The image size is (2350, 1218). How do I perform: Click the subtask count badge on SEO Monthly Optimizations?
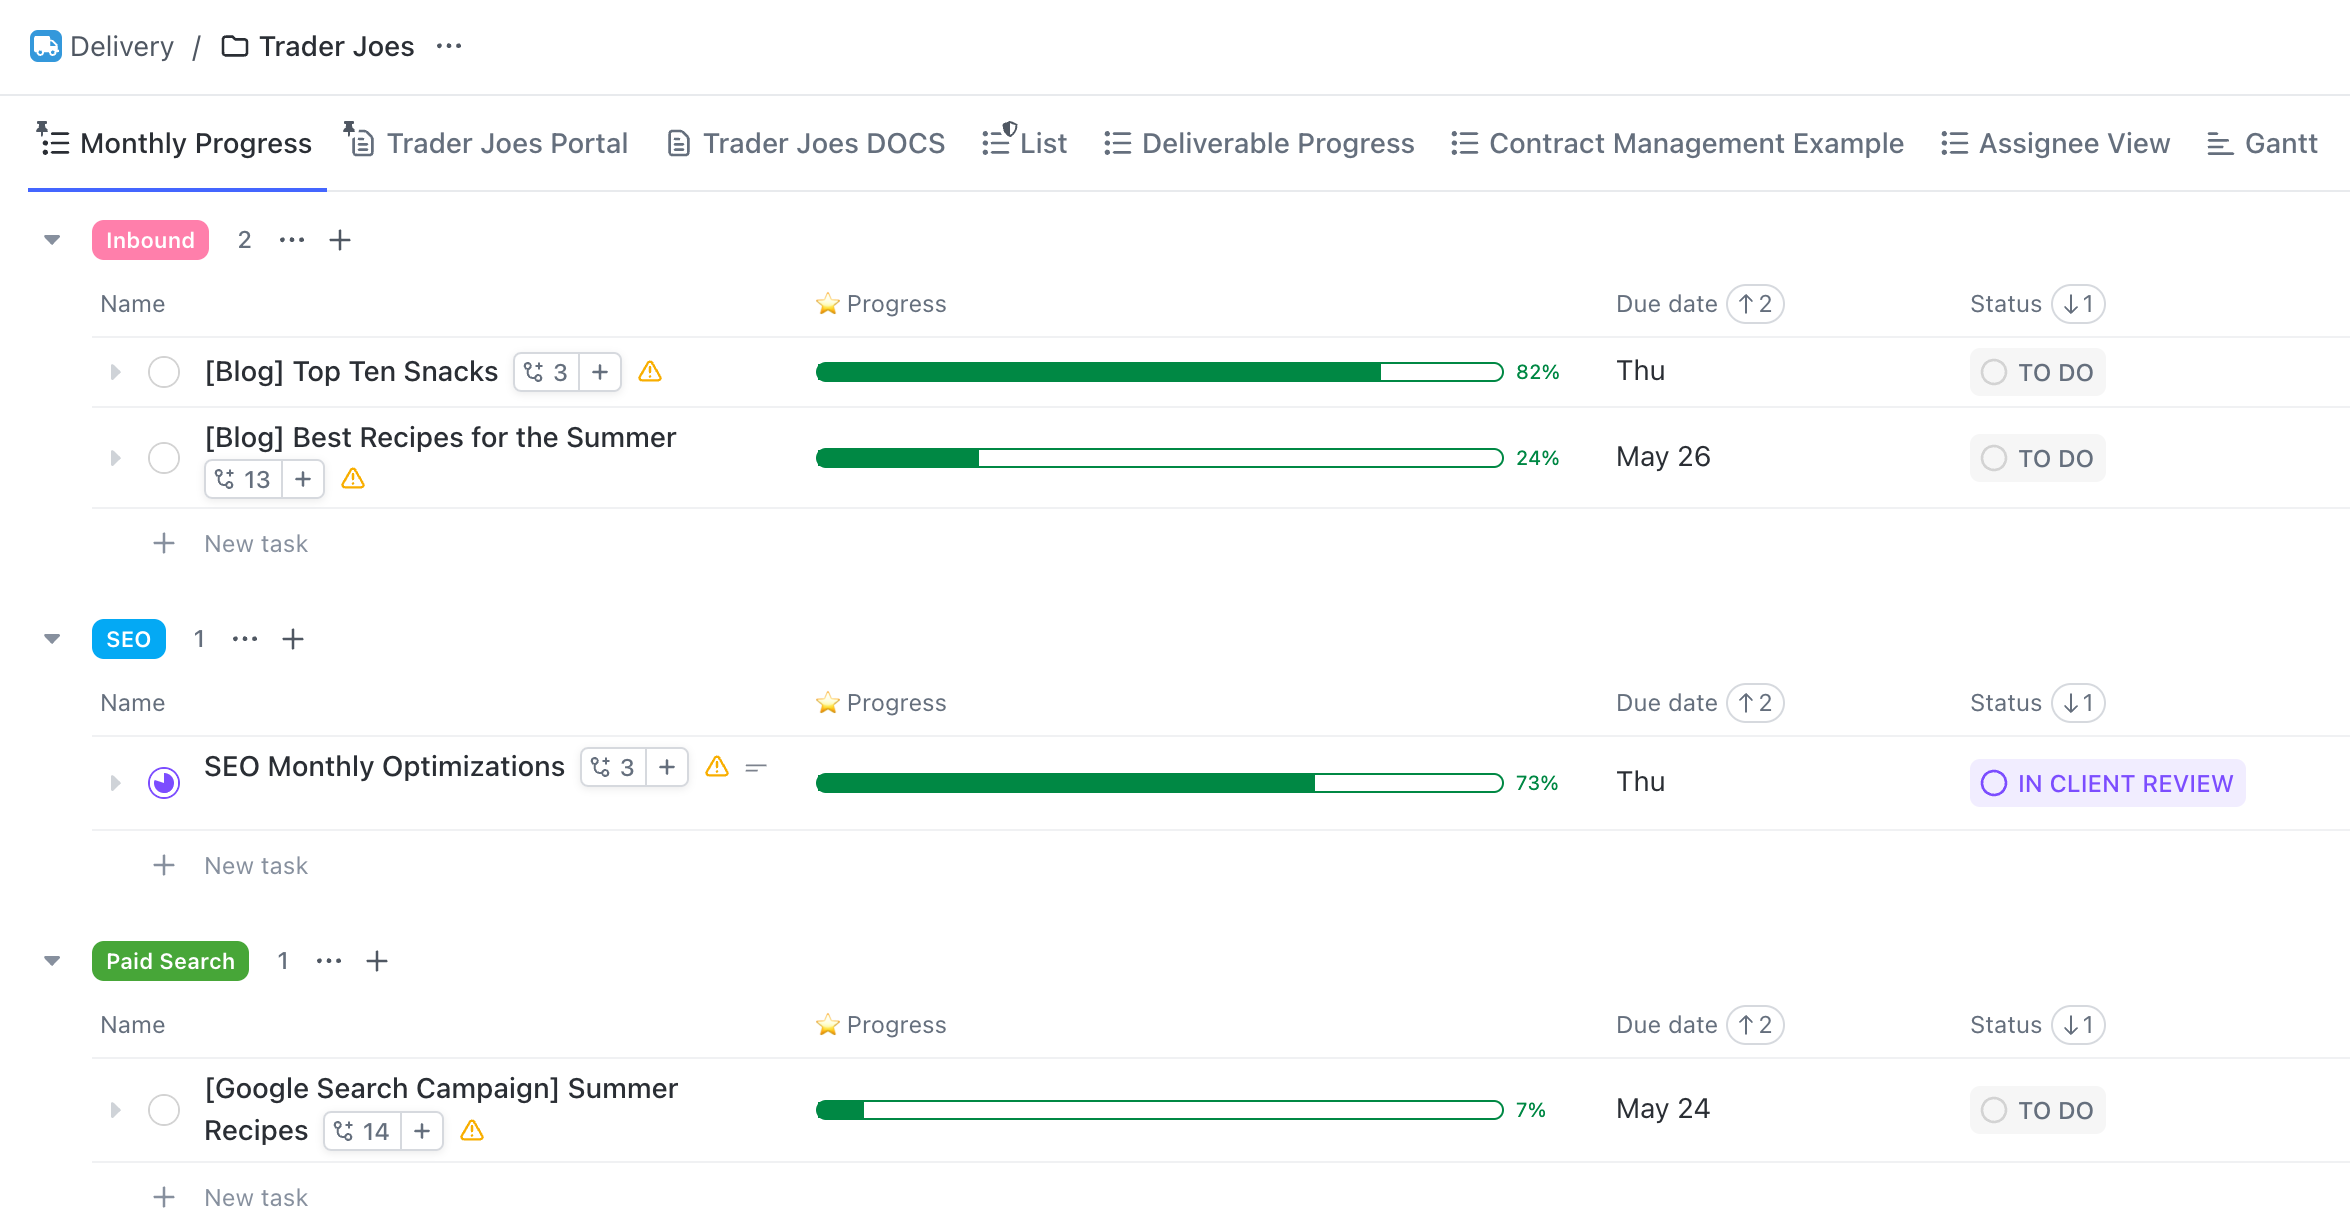point(613,767)
